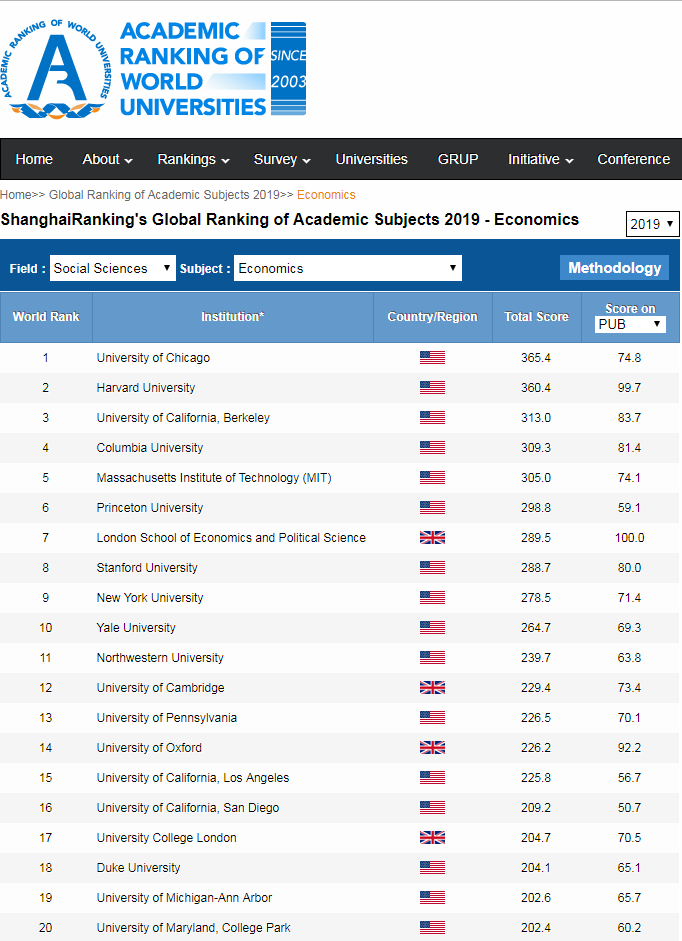Click the US flag in Harvard University row
The width and height of the screenshot is (682, 941).
pyautogui.click(x=432, y=388)
